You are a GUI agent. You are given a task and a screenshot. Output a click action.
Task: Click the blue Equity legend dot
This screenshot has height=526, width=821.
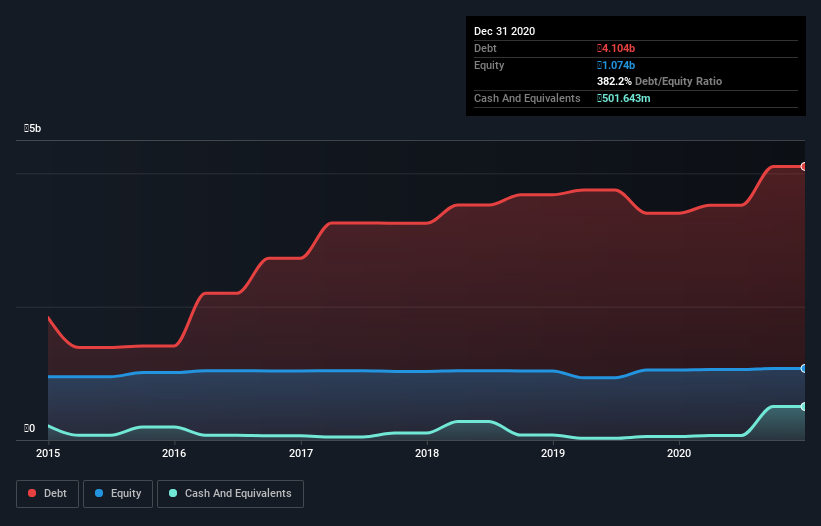99,493
